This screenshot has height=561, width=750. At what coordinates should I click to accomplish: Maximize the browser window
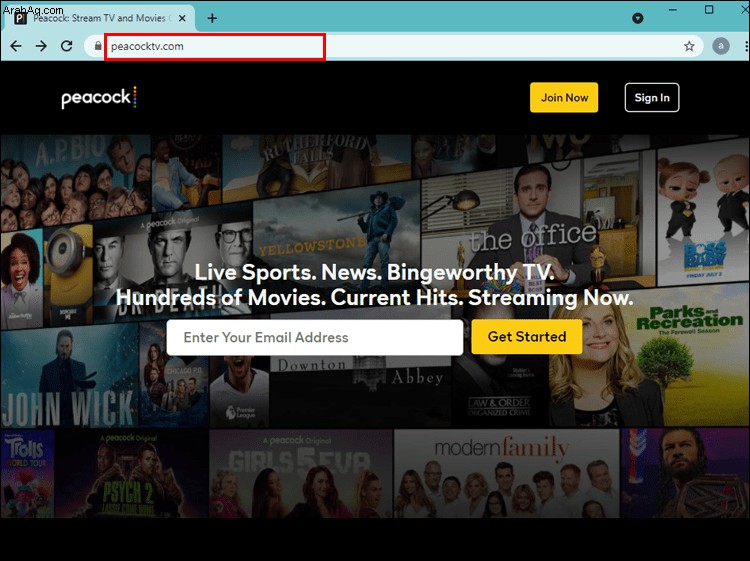tap(709, 10)
